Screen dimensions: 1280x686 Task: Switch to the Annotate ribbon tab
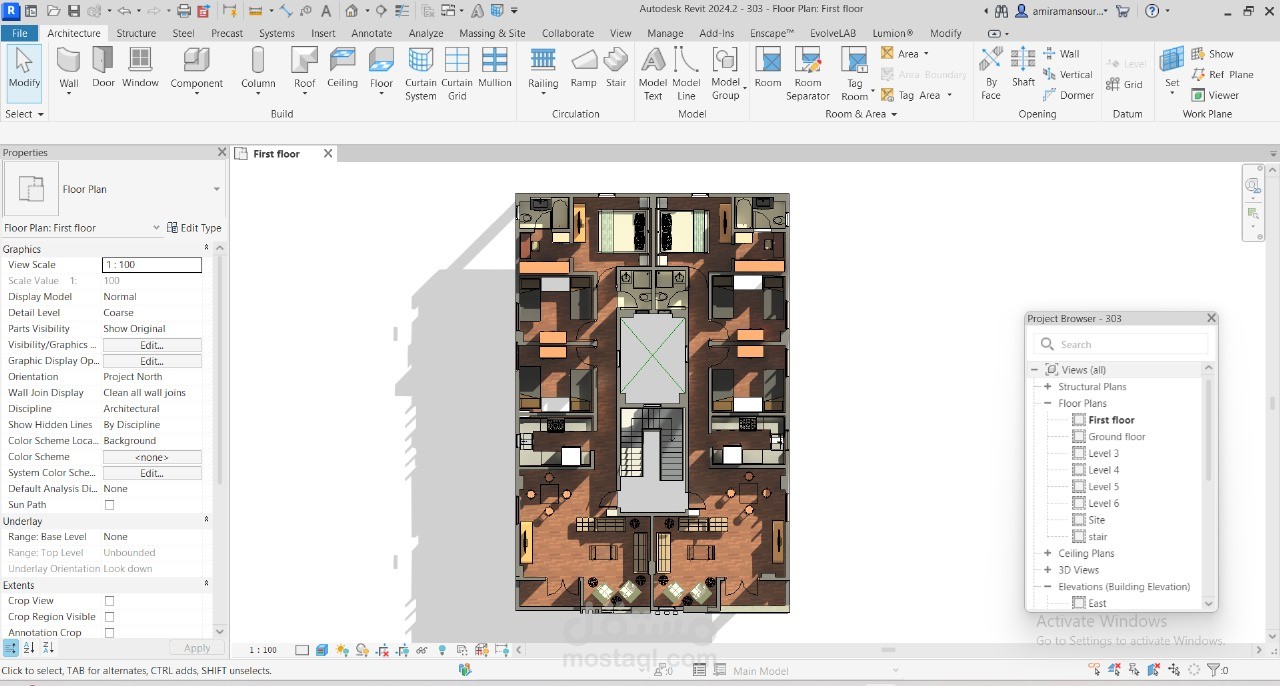372,33
